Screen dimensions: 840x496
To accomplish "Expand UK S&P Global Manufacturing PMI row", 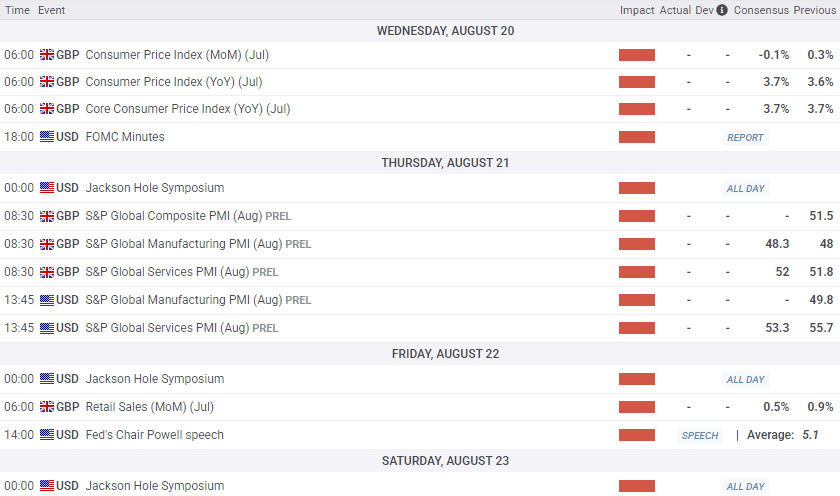I will (184, 244).
